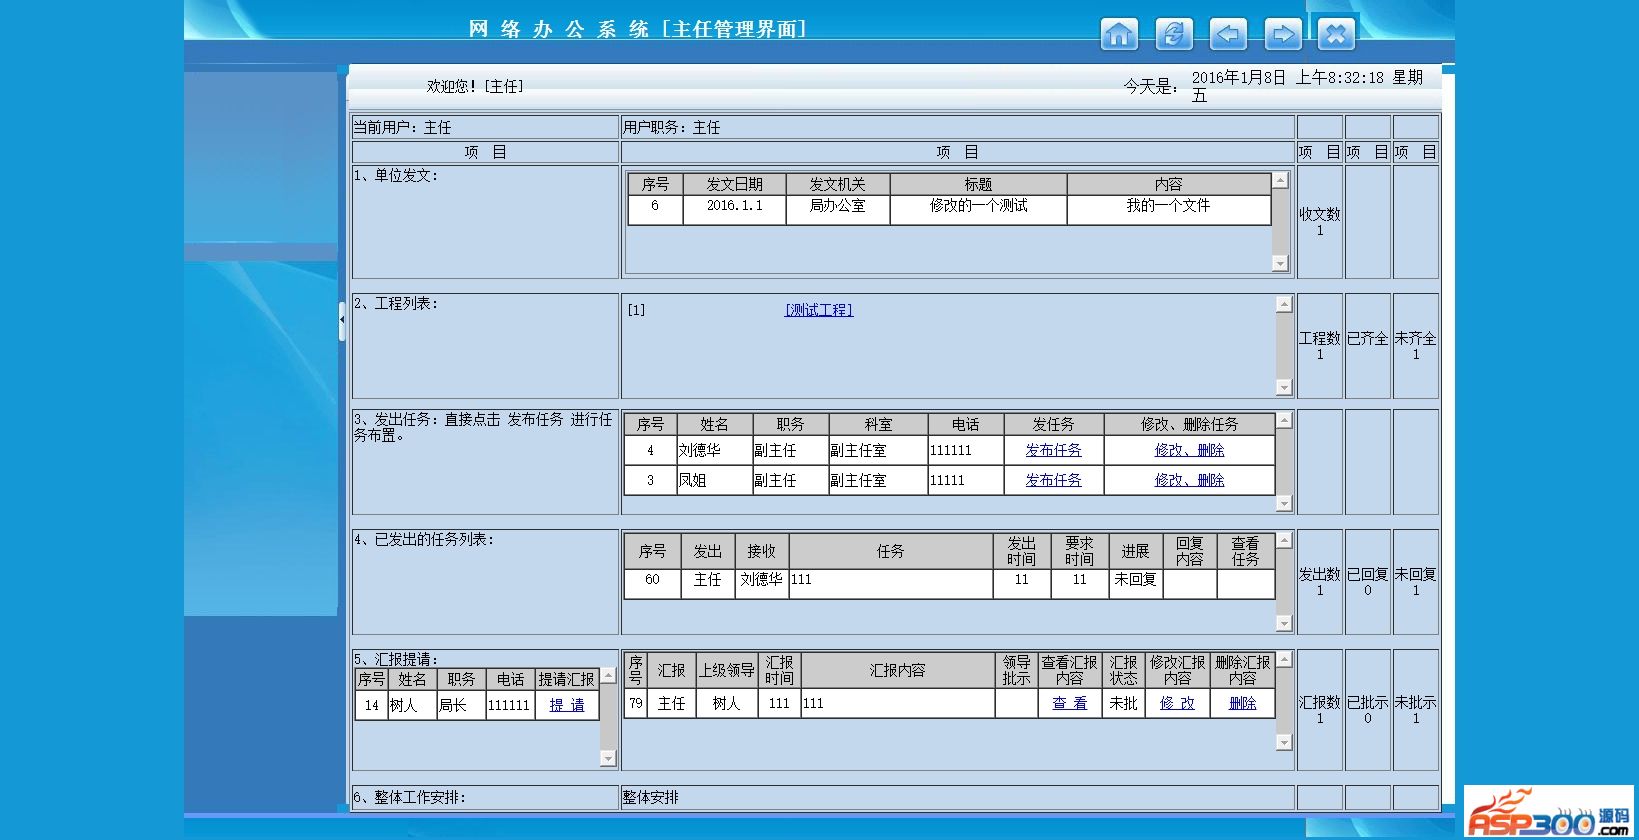Click the Refresh page icon
The width and height of the screenshot is (1639, 840).
coord(1173,34)
